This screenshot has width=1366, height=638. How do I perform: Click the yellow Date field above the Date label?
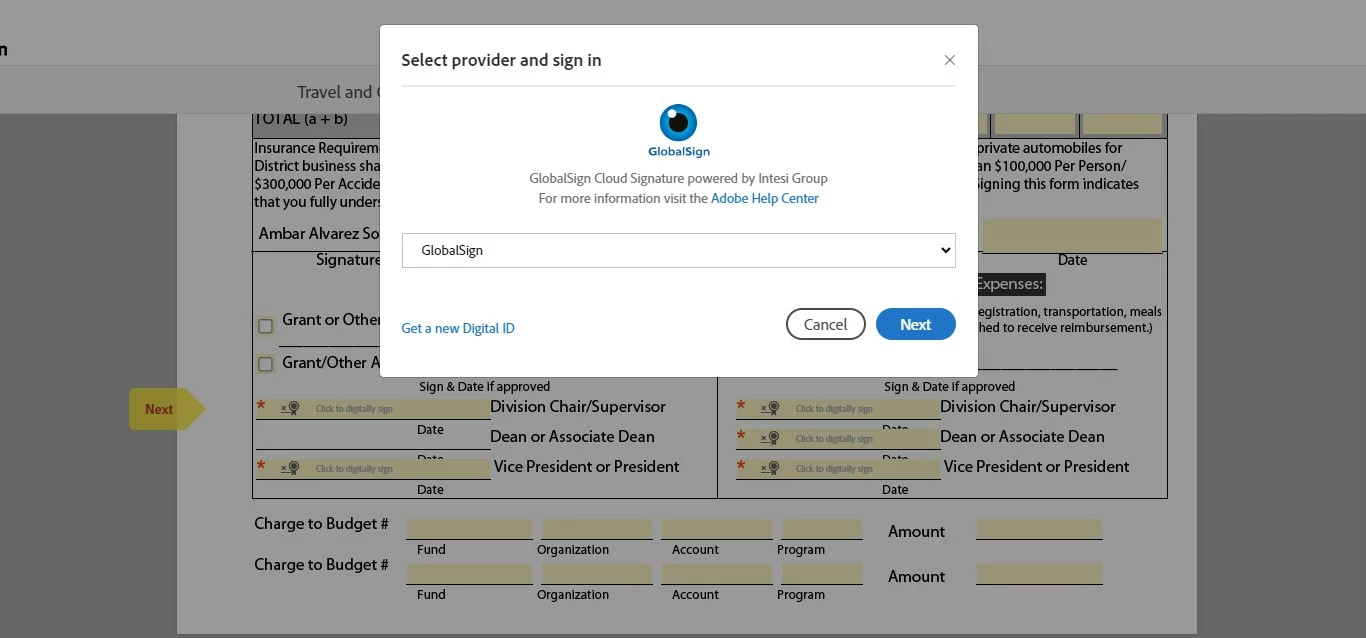click(1072, 235)
